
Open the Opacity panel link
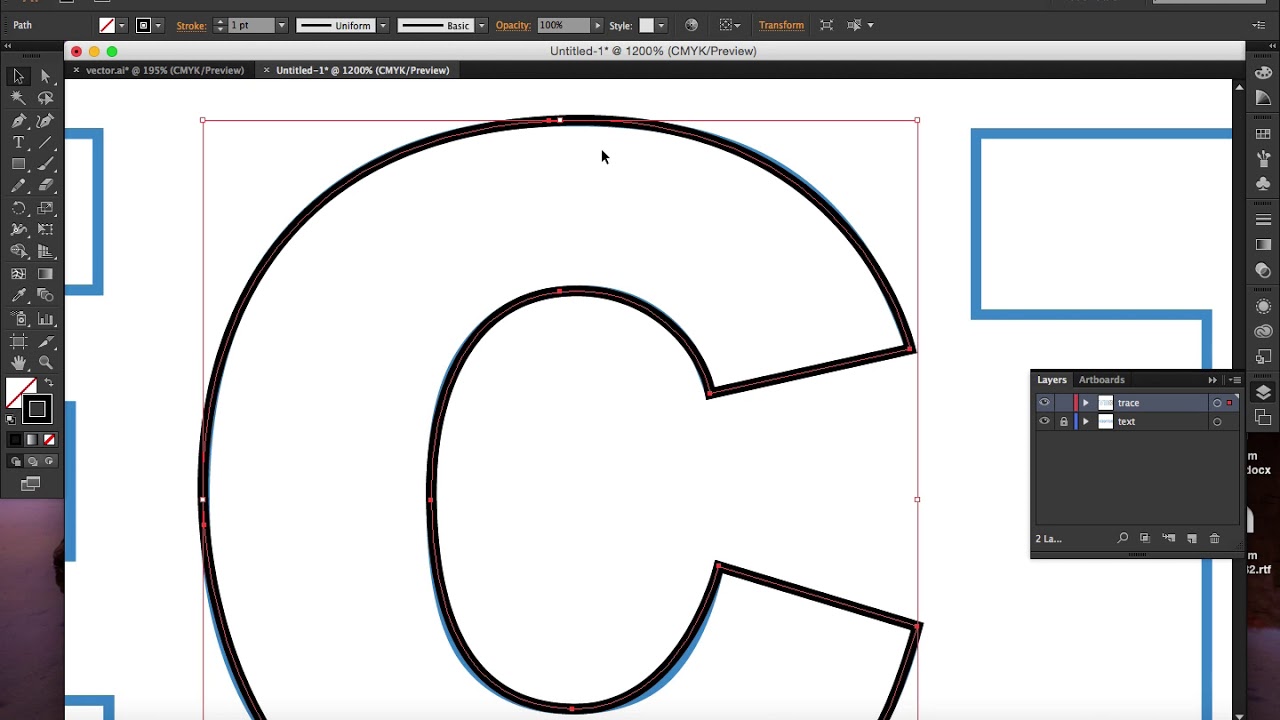point(512,25)
